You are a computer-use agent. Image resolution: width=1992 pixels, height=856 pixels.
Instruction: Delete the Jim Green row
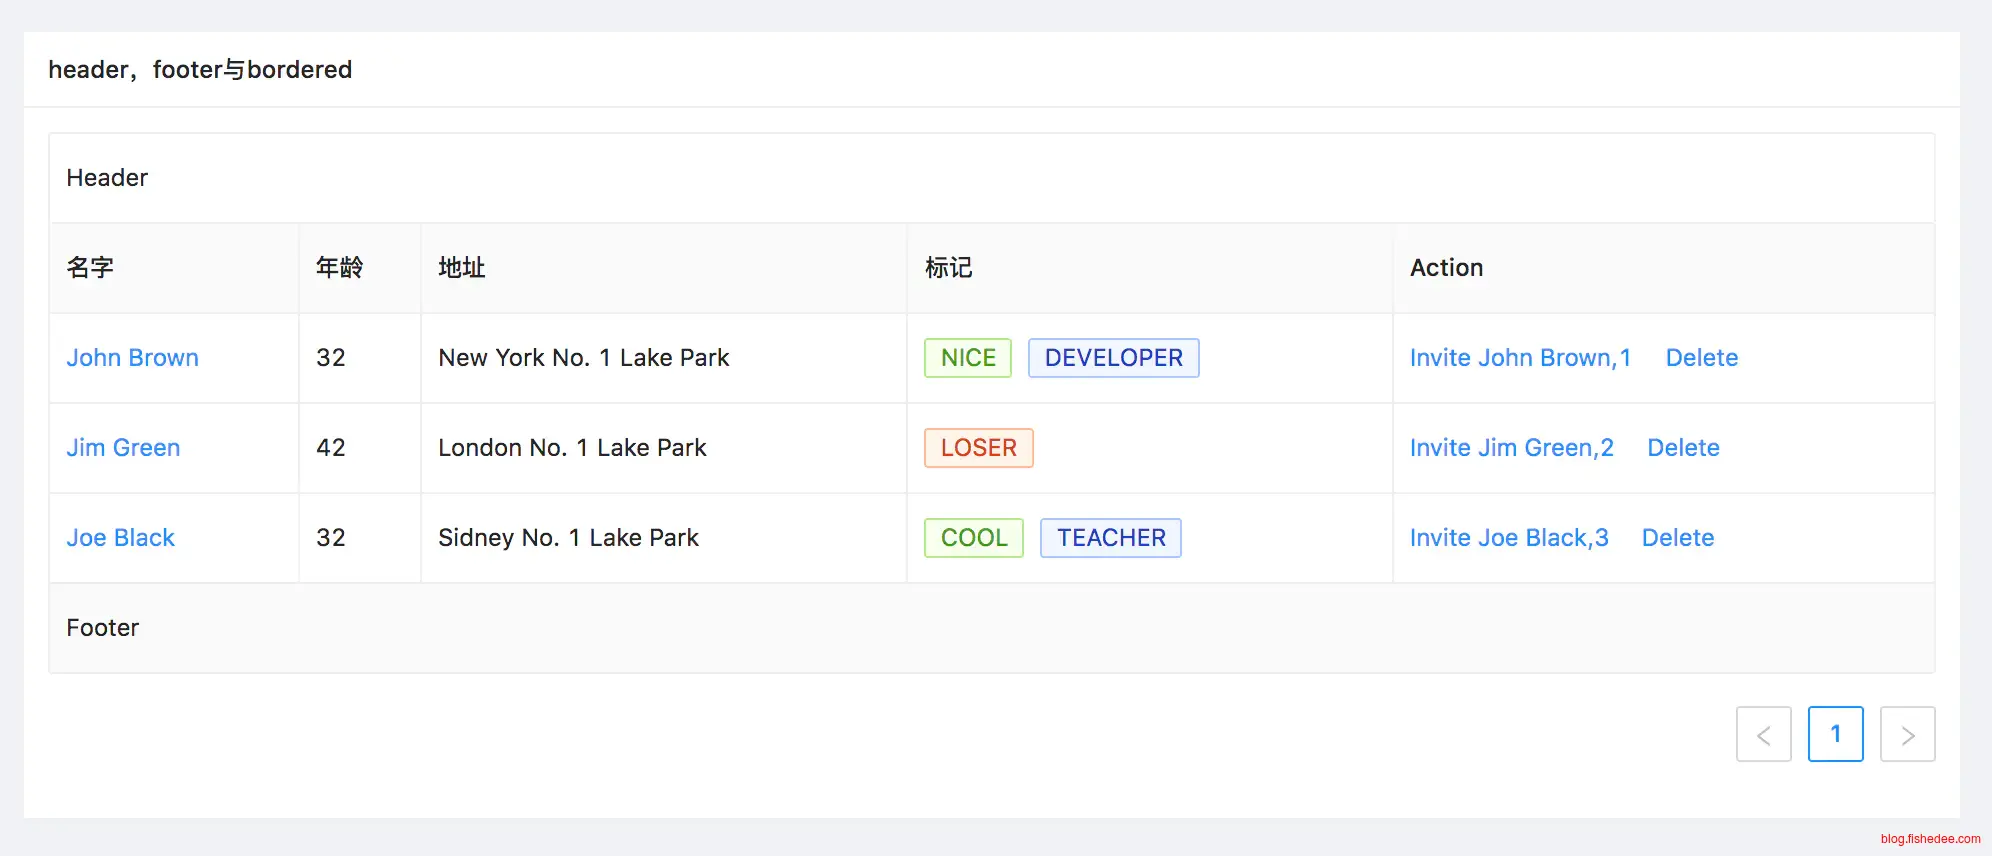(1683, 448)
